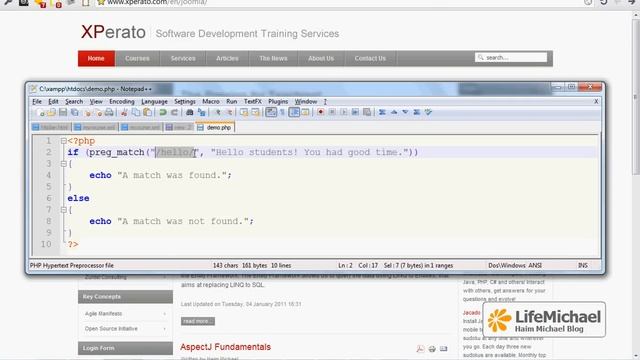Select the demo.php tab

[215, 127]
